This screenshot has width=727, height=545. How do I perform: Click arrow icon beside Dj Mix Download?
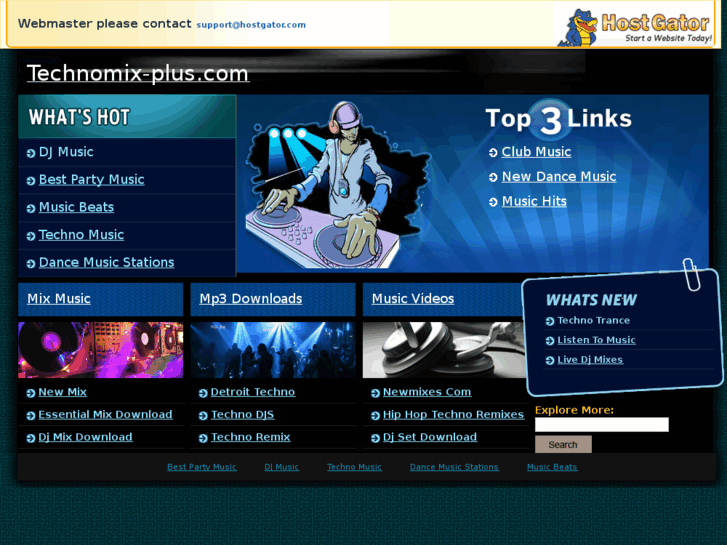point(31,438)
